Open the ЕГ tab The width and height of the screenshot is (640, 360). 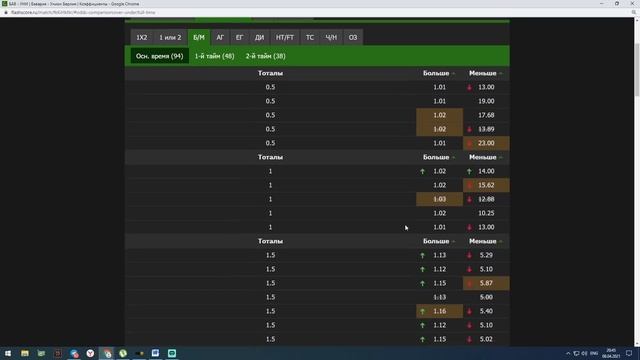(x=239, y=38)
